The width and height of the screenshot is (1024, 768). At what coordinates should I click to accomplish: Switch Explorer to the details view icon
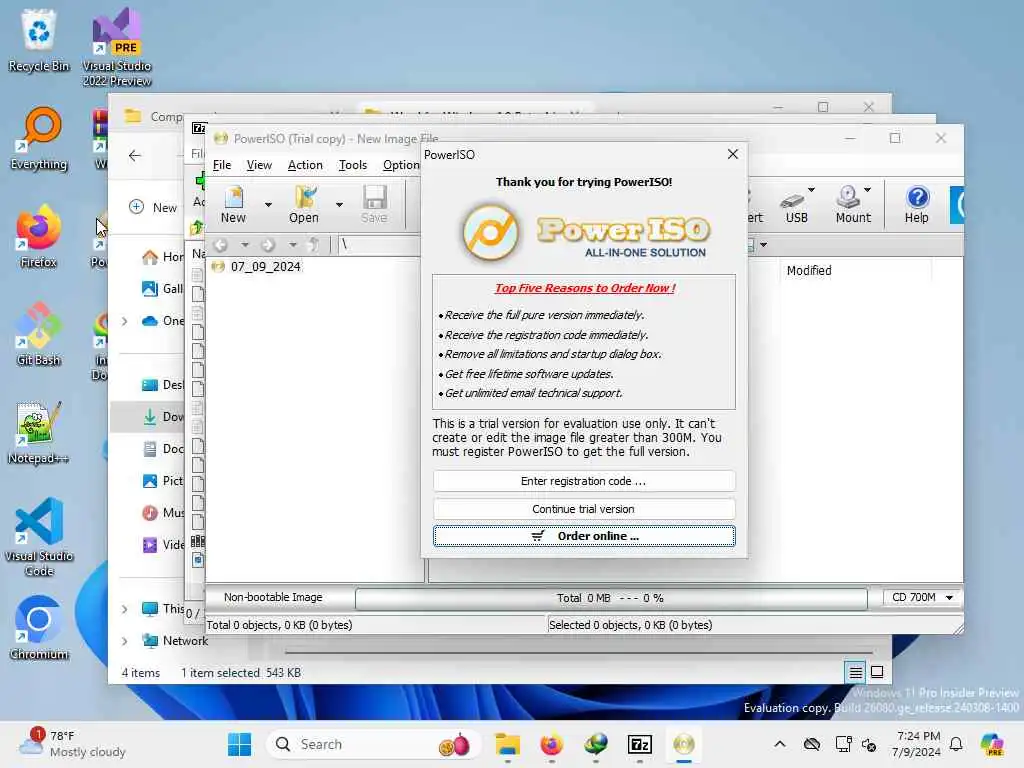(856, 672)
